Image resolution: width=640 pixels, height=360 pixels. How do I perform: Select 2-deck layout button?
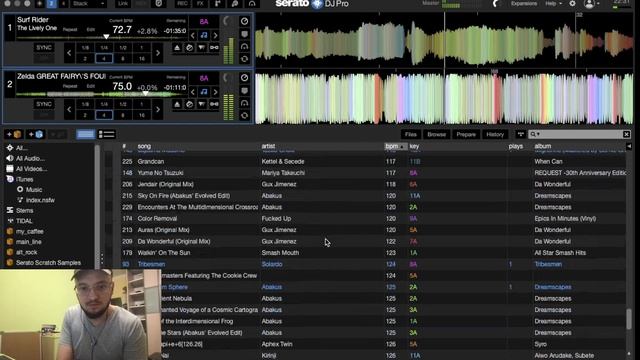click(51, 4)
